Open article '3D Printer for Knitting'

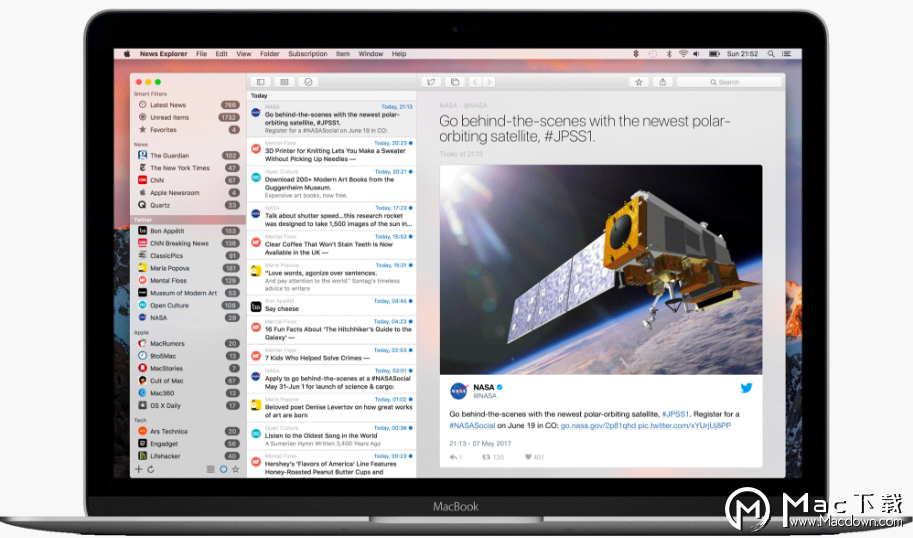[331, 151]
